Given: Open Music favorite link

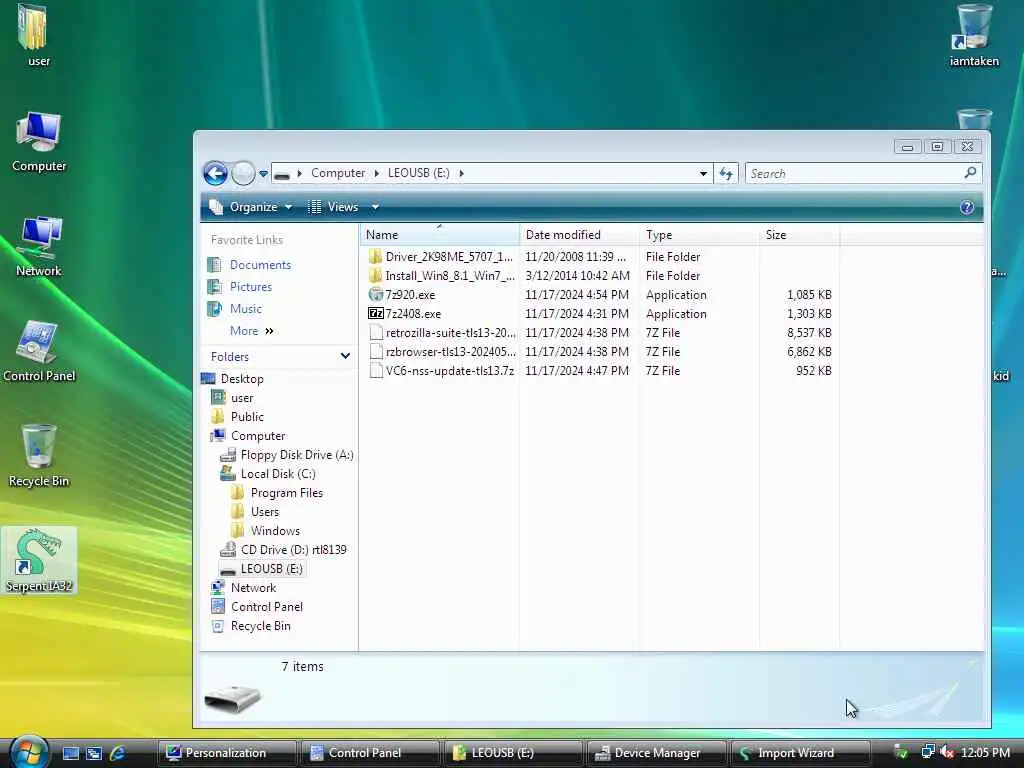Looking at the screenshot, I should point(246,309).
